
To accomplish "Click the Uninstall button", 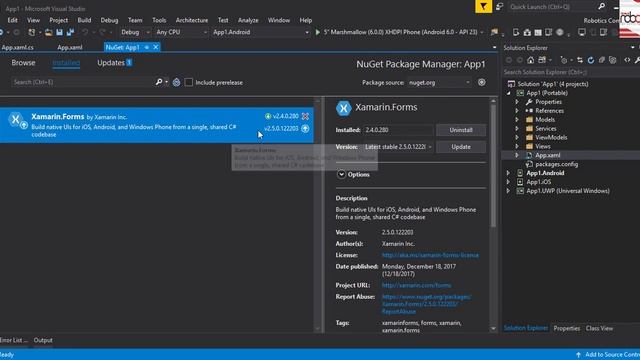I will pos(461,130).
